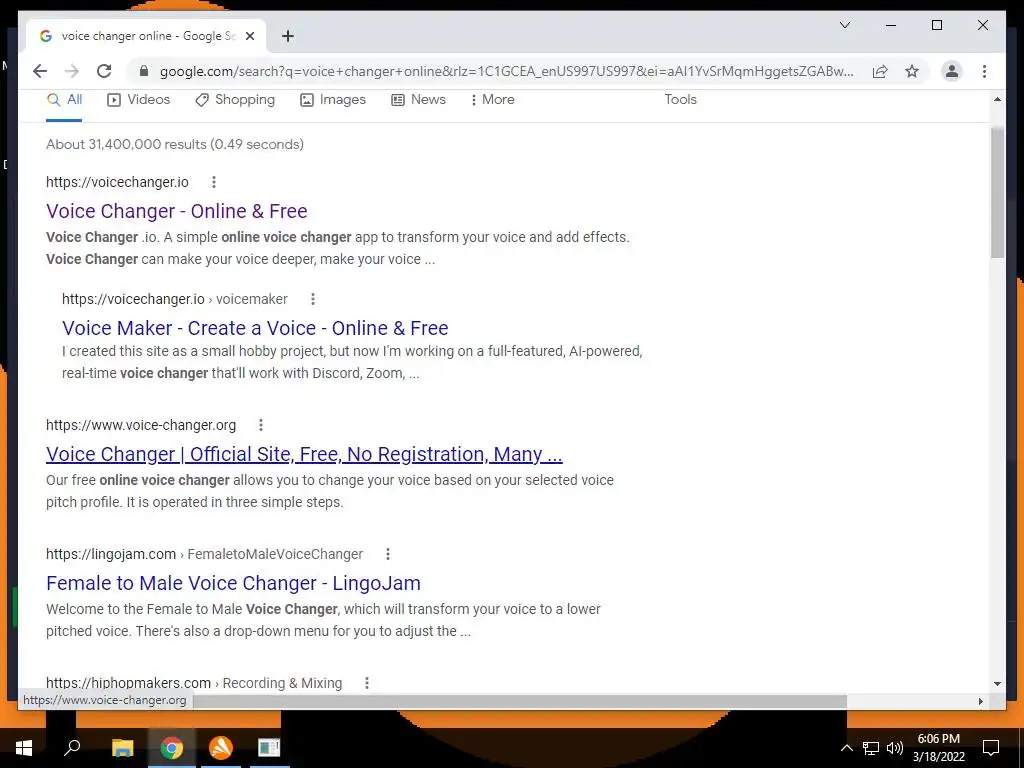
Task: Show hidden system tray icons
Action: 846,748
